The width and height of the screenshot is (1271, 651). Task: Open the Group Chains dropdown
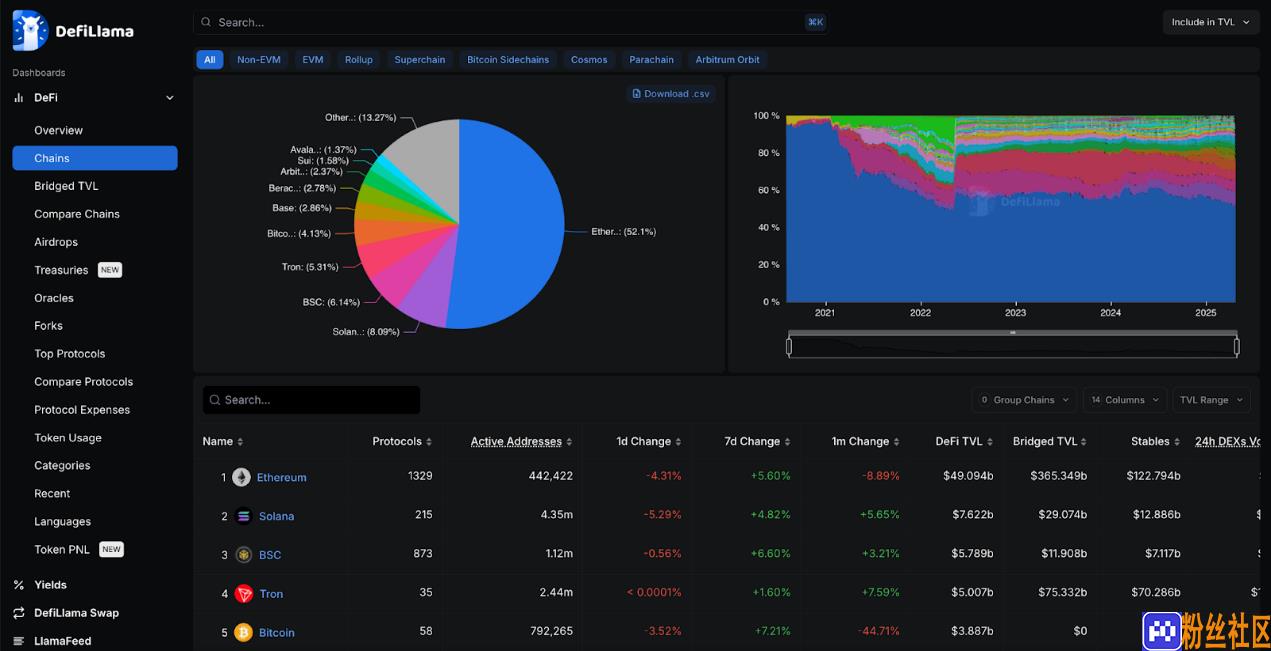[1024, 400]
